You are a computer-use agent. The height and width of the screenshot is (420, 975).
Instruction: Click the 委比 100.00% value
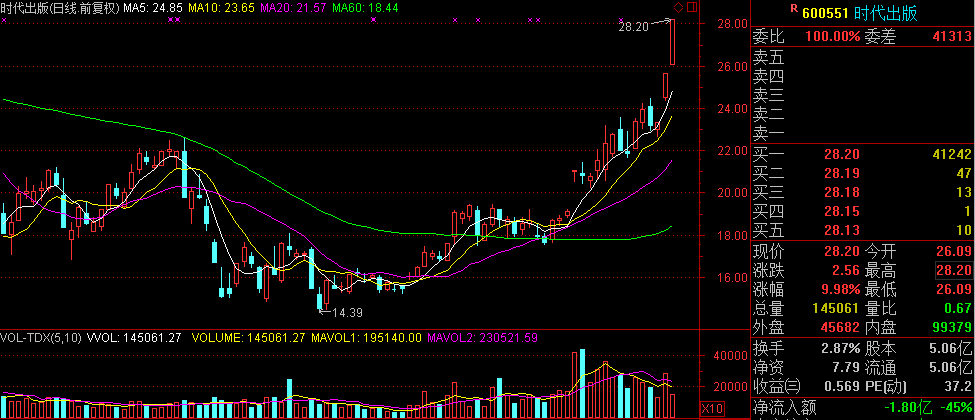click(833, 37)
